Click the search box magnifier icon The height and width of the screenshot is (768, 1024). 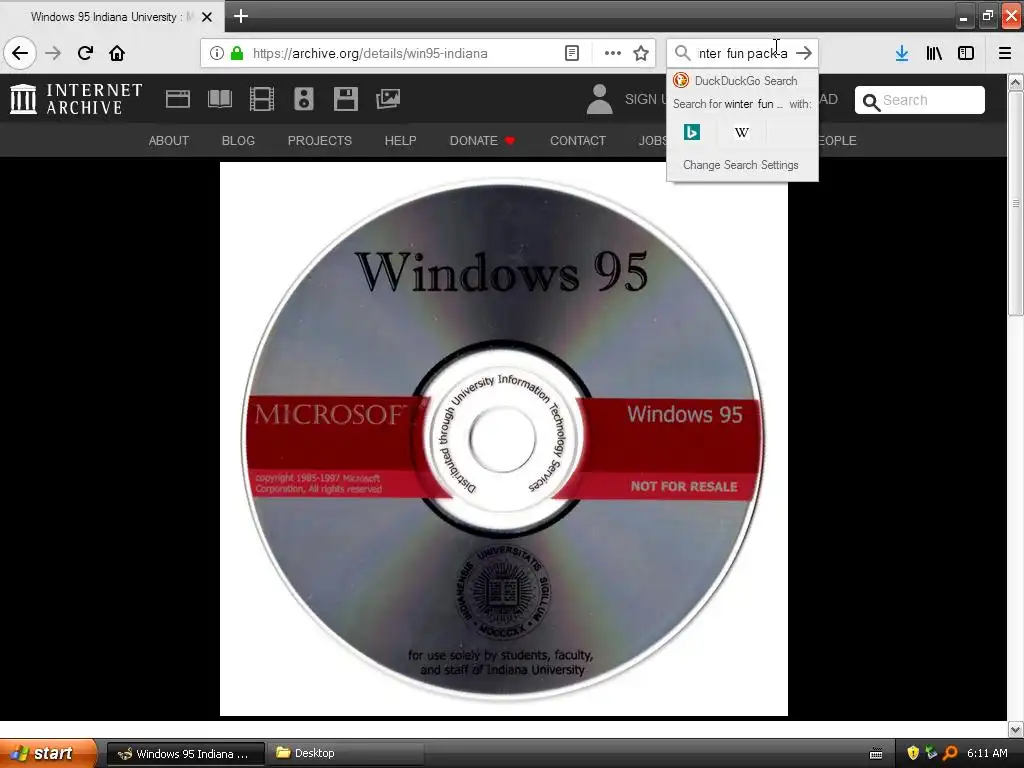coord(682,53)
